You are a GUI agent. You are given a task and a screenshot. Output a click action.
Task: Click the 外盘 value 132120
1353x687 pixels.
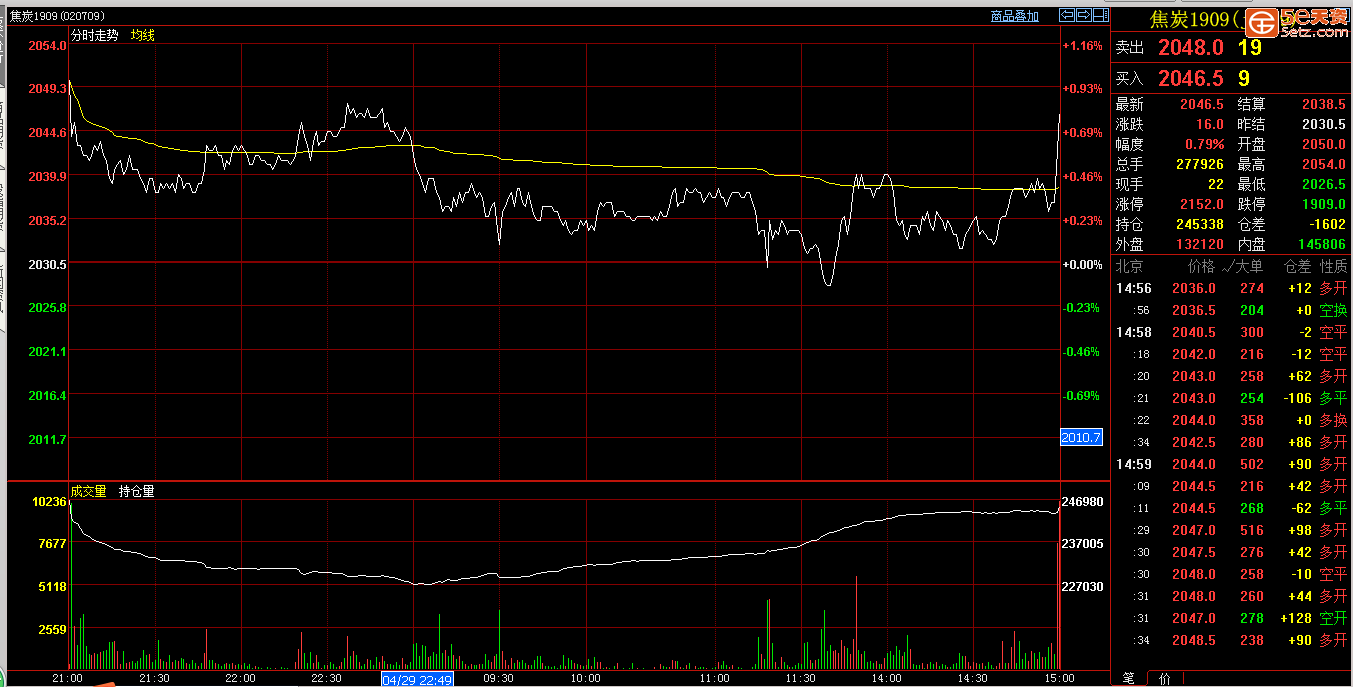tap(1200, 244)
